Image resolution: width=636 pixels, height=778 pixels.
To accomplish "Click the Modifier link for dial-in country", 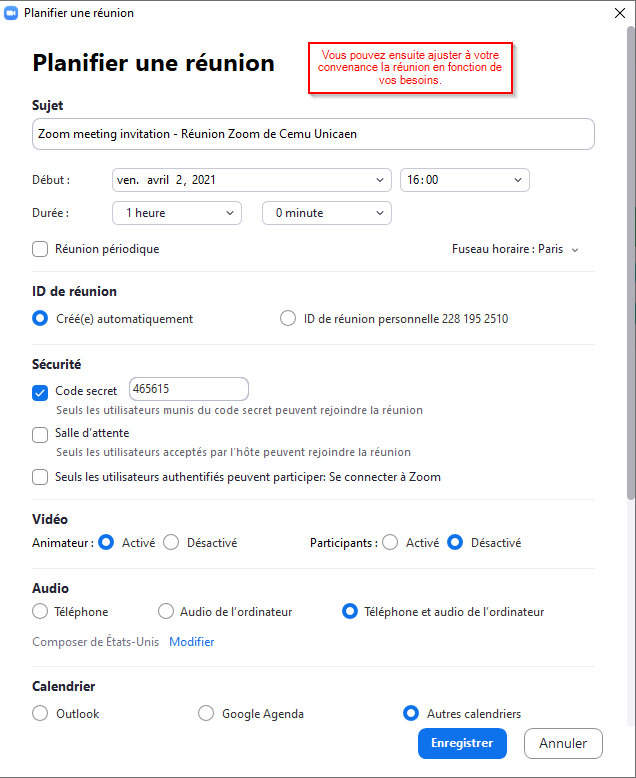I will pyautogui.click(x=191, y=642).
